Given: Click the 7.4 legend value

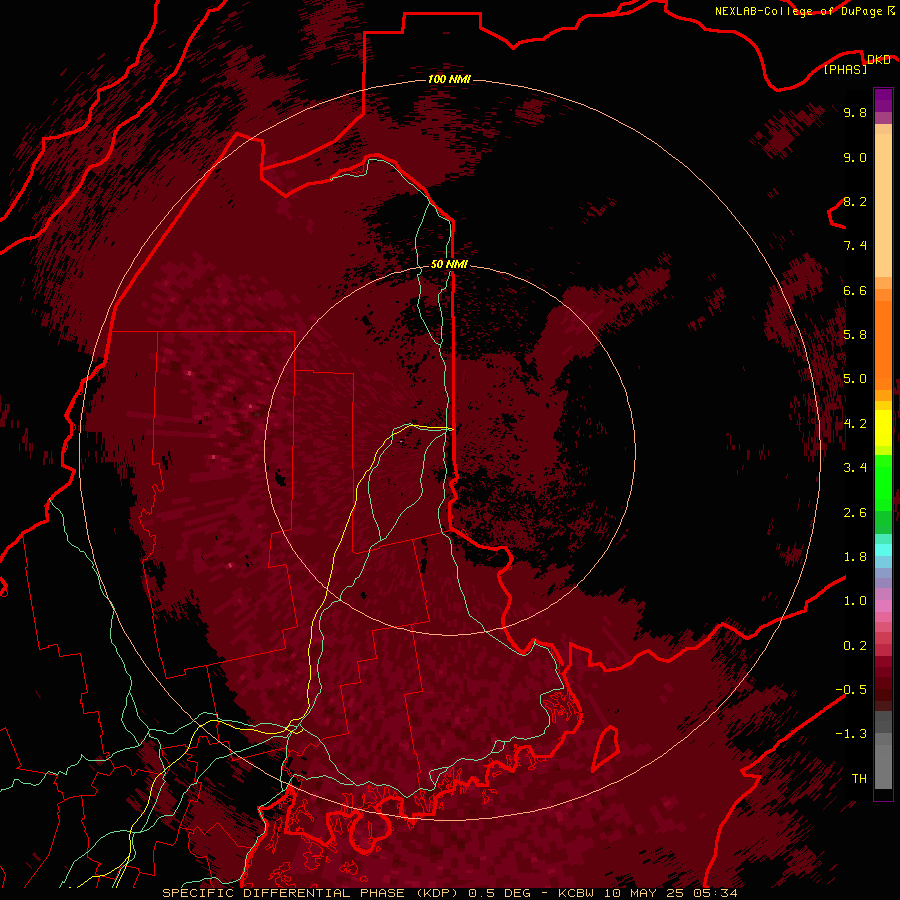Looking at the screenshot, I should 855,246.
